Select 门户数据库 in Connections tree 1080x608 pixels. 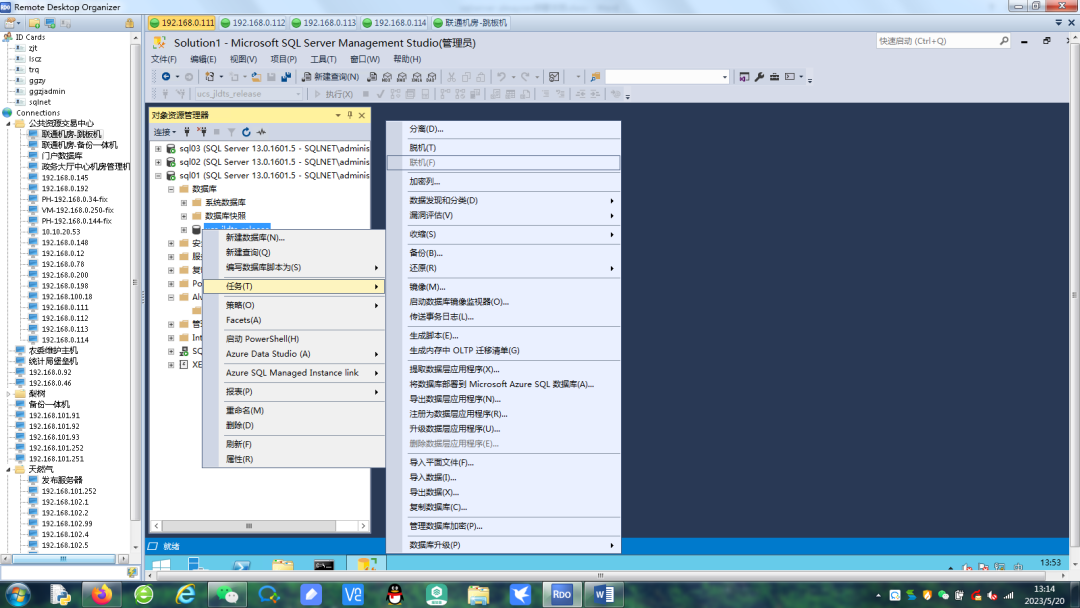tap(62, 156)
